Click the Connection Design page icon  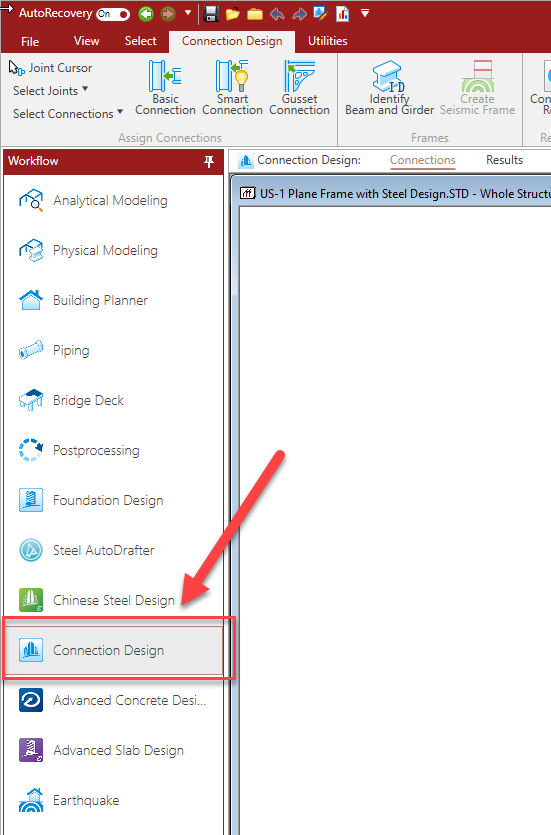[x=246, y=160]
